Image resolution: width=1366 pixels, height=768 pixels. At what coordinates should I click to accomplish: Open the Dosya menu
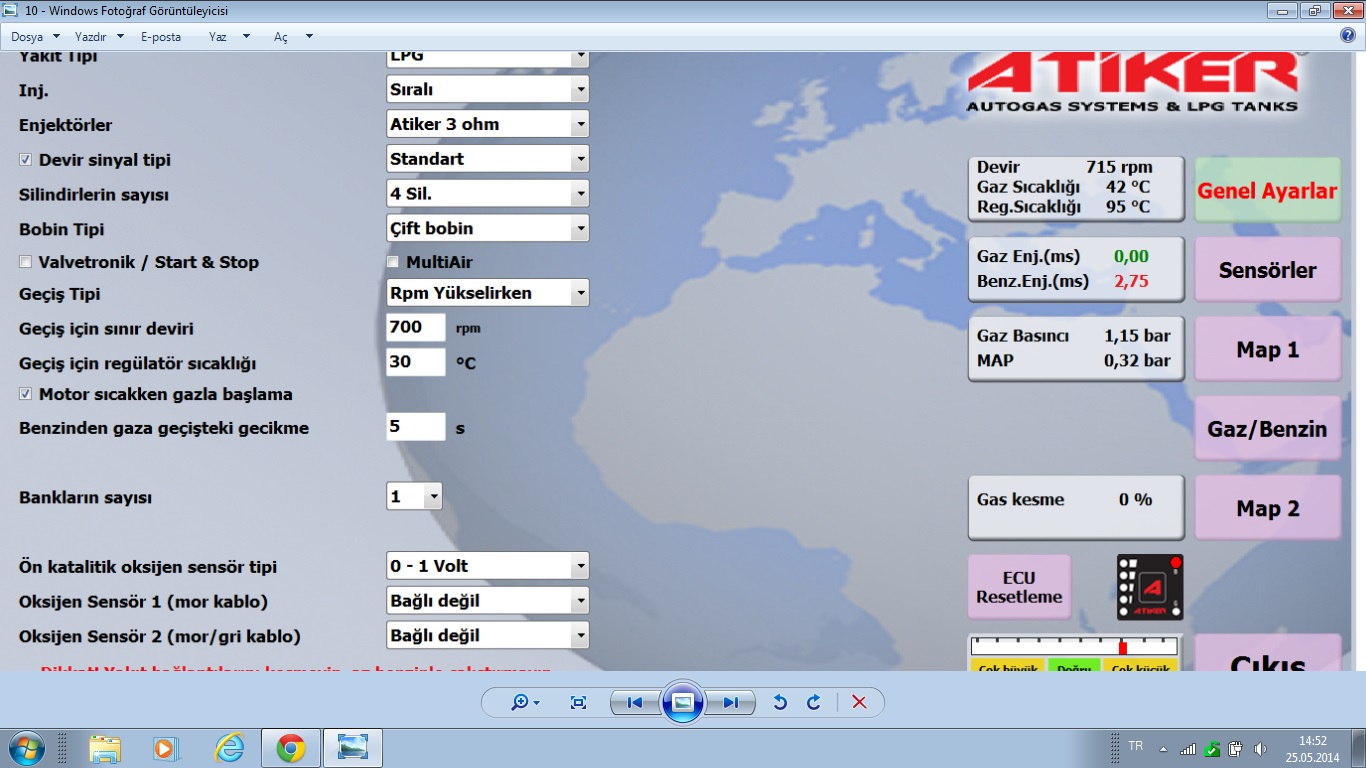click(35, 36)
